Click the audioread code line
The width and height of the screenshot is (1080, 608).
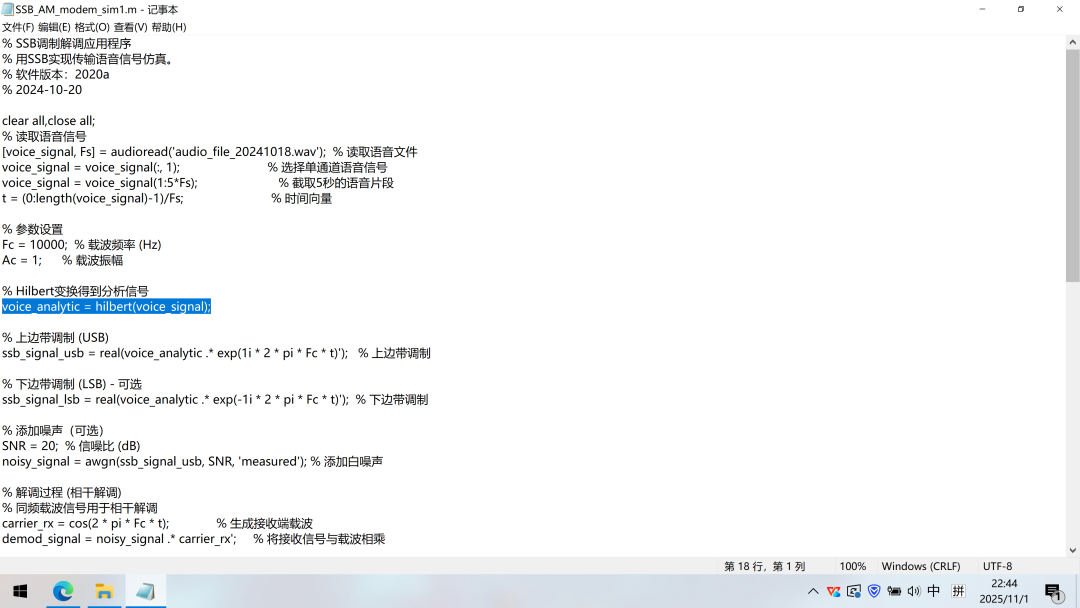point(209,151)
